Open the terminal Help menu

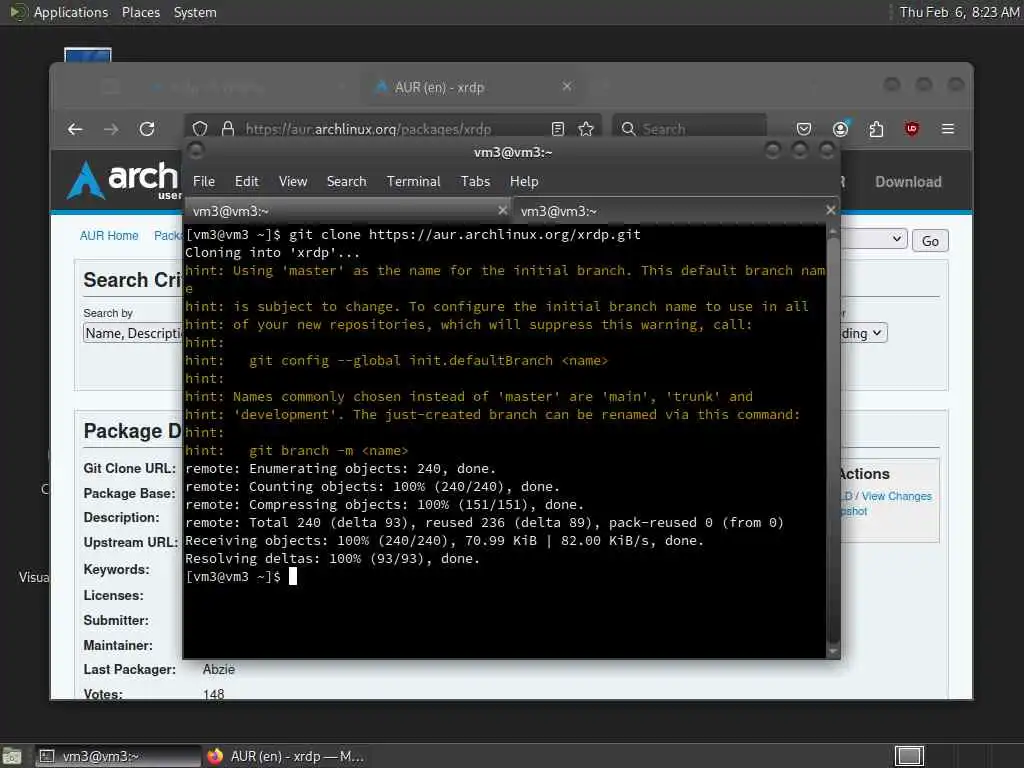click(524, 182)
